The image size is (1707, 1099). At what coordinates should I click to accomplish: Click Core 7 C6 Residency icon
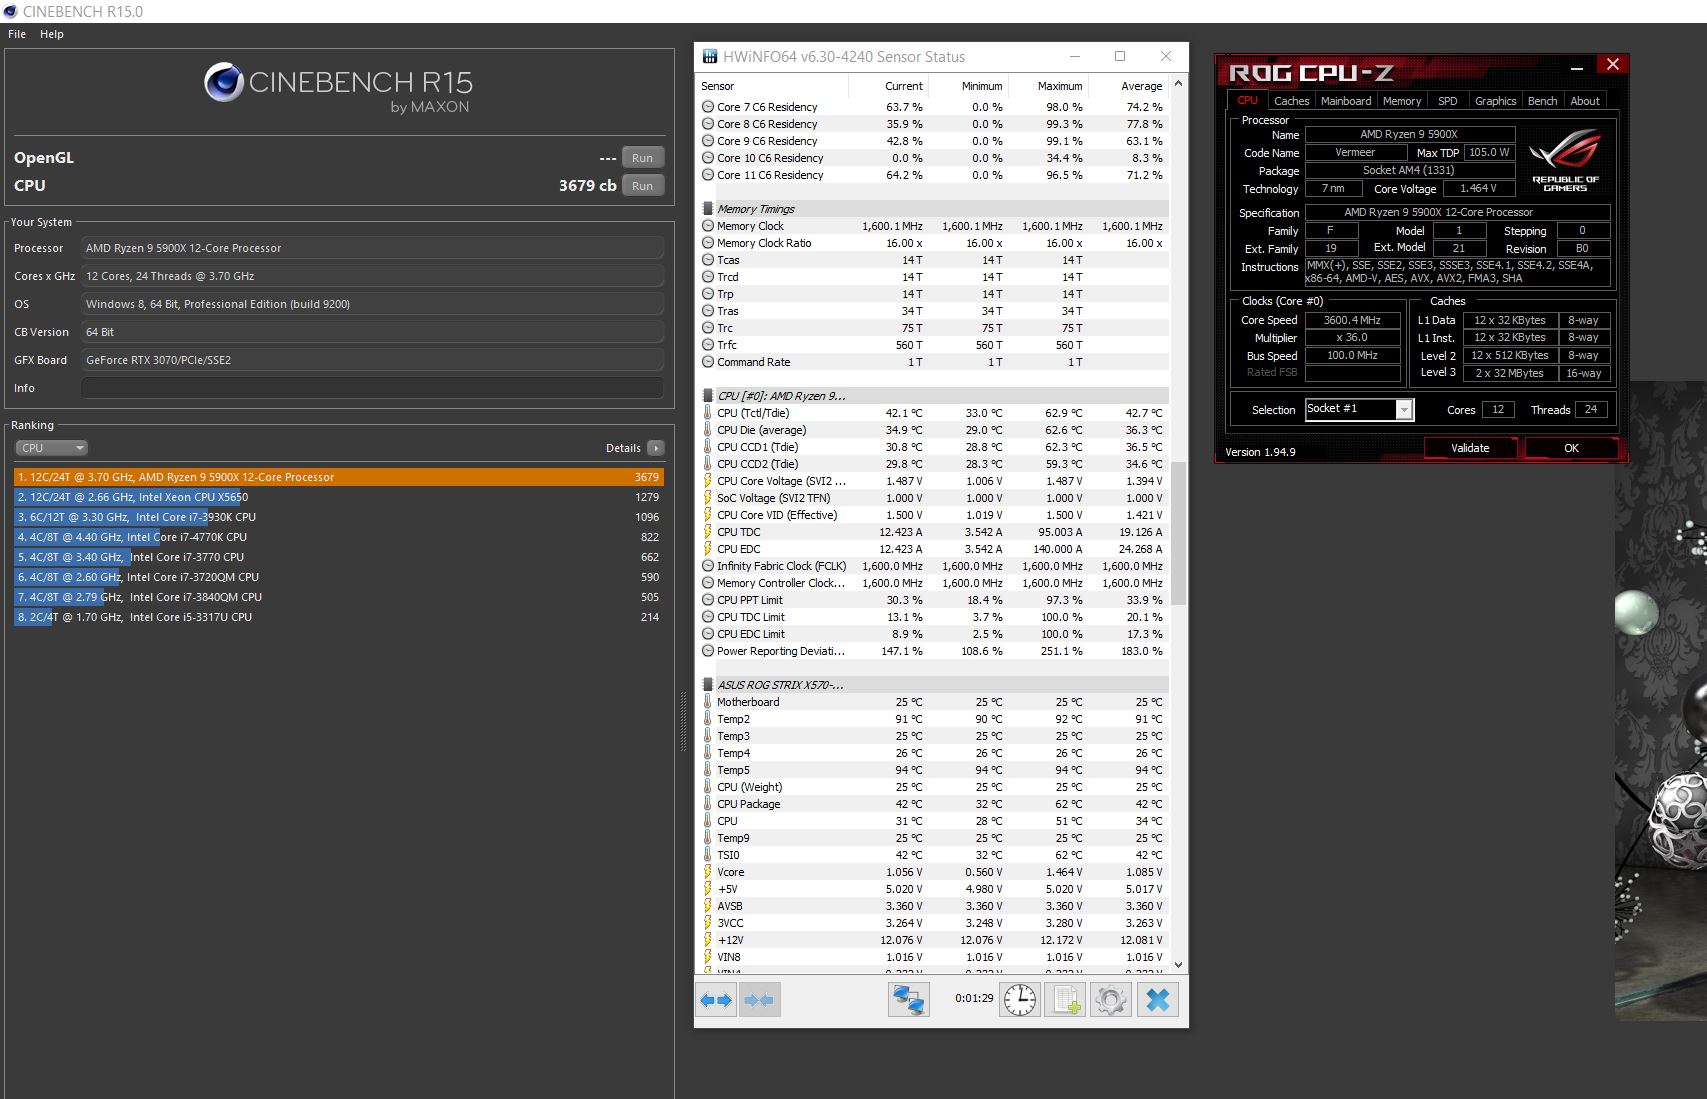coord(708,107)
